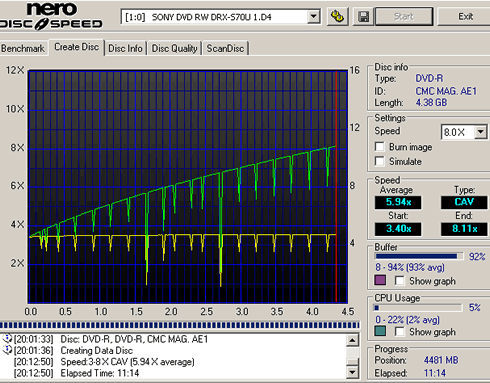Expand the 8.0X speed dropdown
Image resolution: width=490 pixels, height=383 pixels.
tap(480, 132)
